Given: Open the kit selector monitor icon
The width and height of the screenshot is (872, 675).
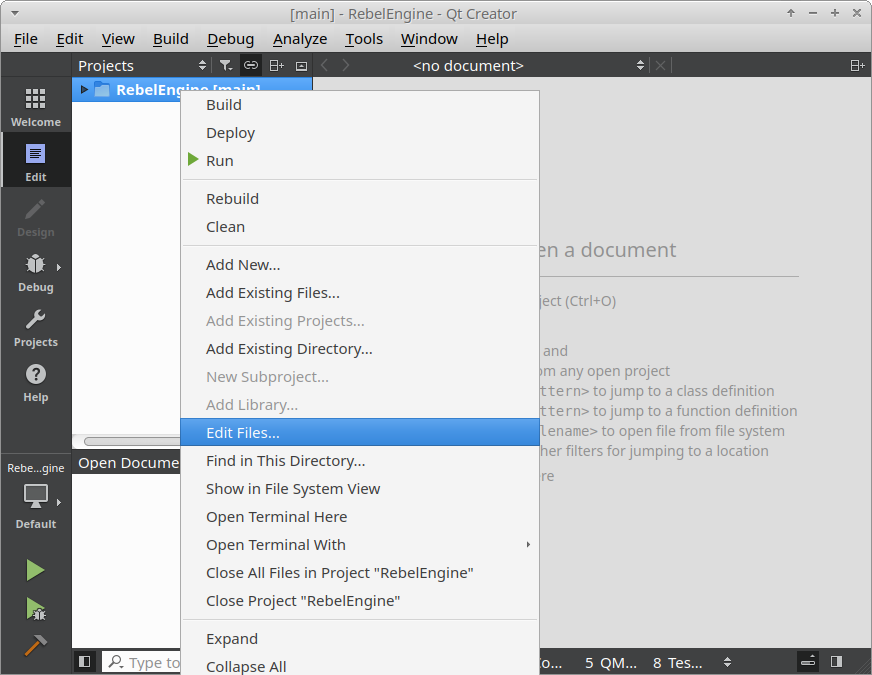Looking at the screenshot, I should point(36,496).
